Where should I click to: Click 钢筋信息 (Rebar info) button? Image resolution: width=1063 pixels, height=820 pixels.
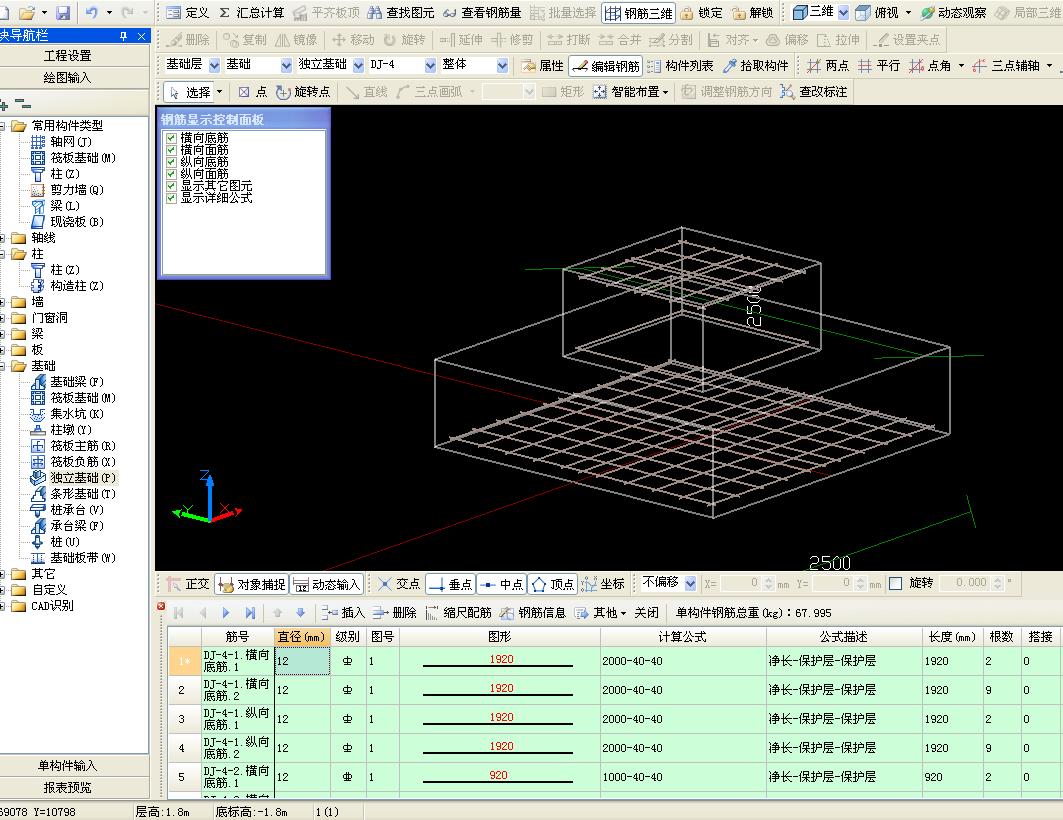point(534,613)
